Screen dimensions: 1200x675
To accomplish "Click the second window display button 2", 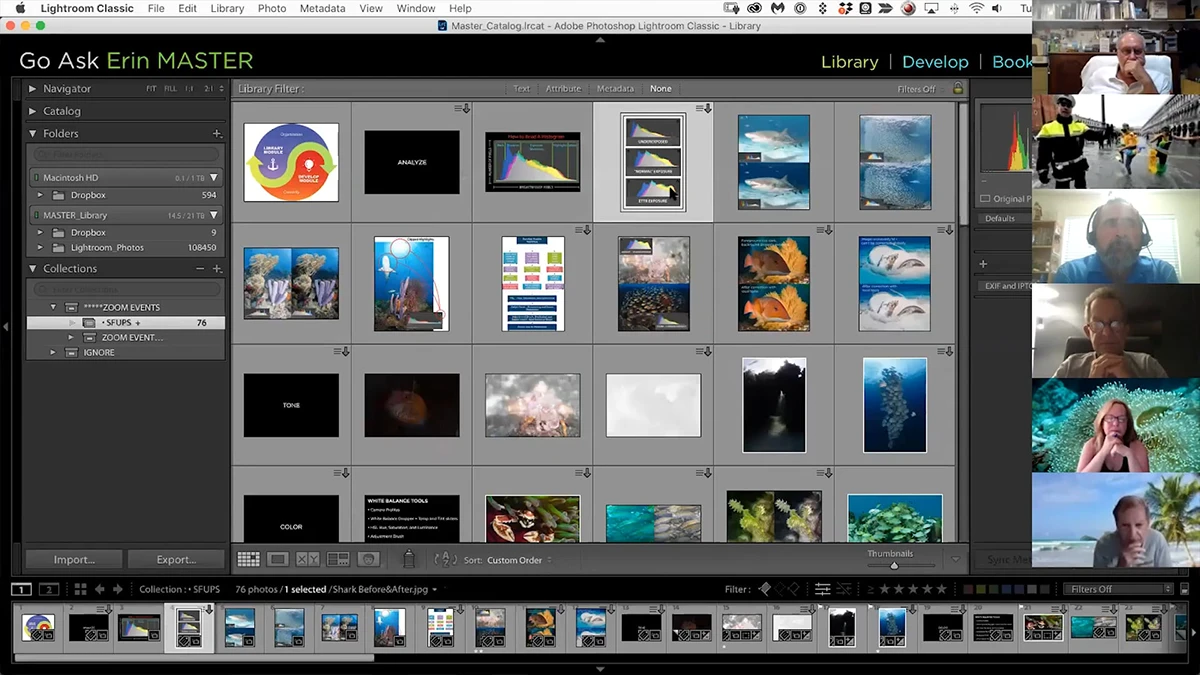I will (48, 589).
